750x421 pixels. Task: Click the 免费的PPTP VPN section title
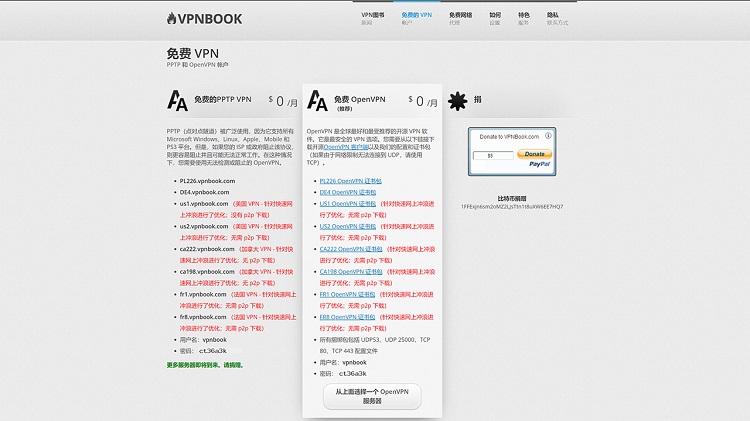coord(222,100)
